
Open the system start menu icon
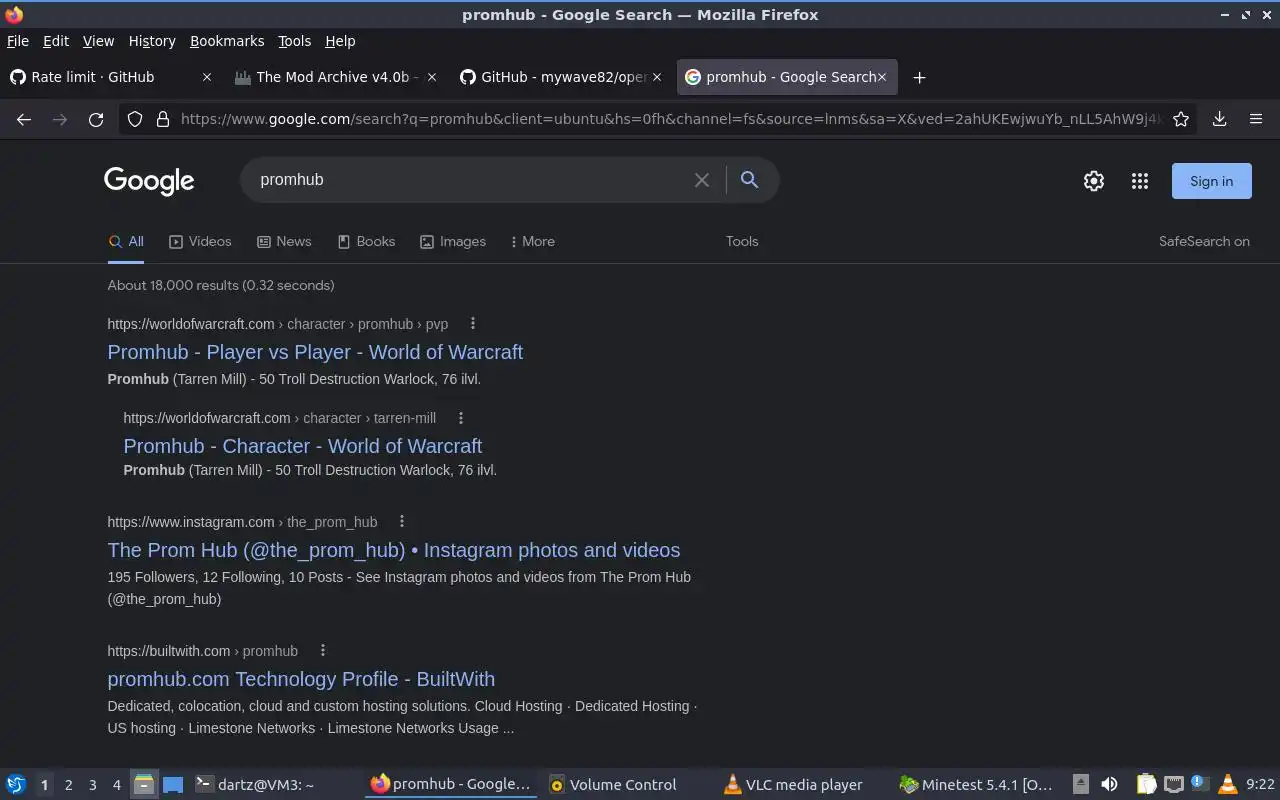[15, 785]
